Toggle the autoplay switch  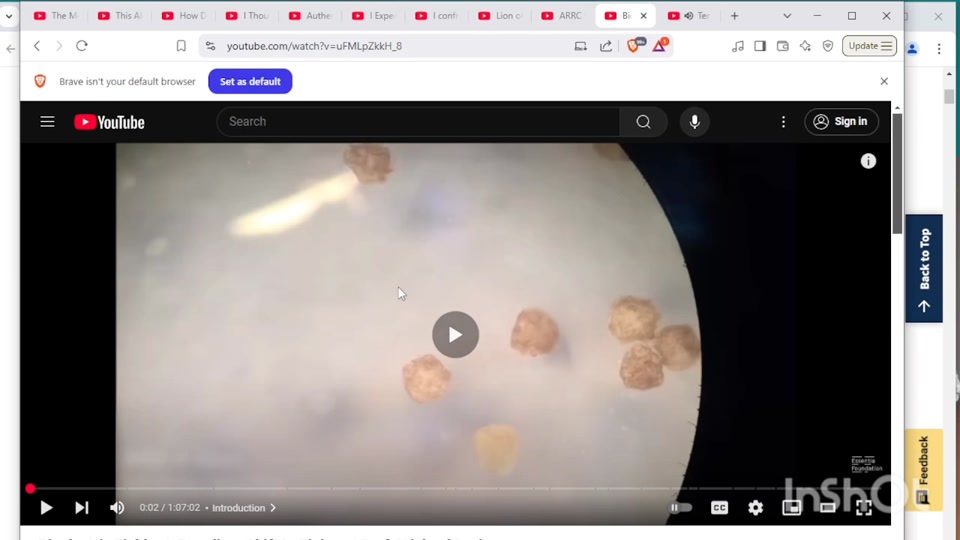[x=681, y=508]
